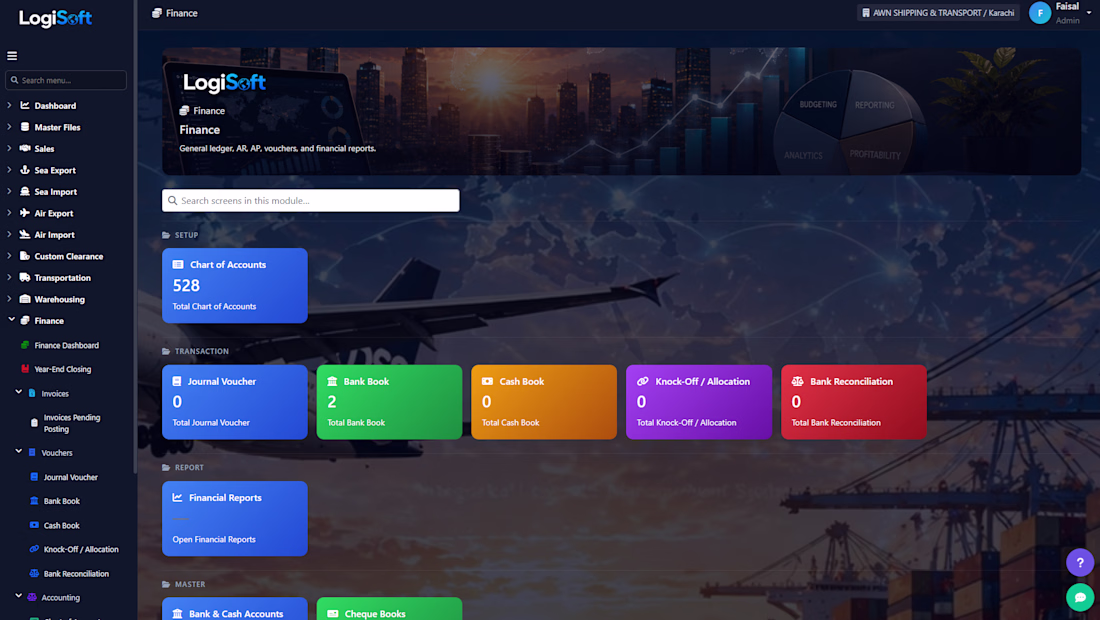This screenshot has width=1100, height=620.
Task: Click the Bank Reconciliation scales icon in sidebar
Action: pyautogui.click(x=34, y=573)
